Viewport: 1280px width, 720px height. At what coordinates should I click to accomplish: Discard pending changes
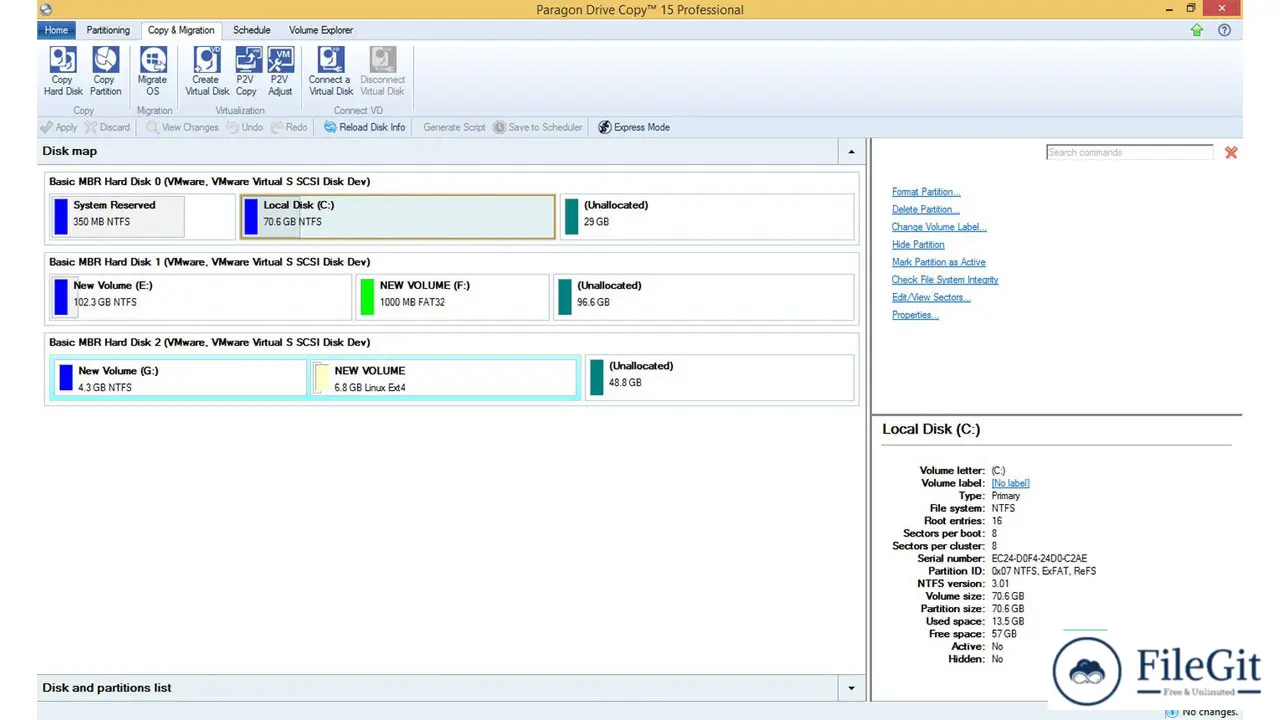click(108, 127)
